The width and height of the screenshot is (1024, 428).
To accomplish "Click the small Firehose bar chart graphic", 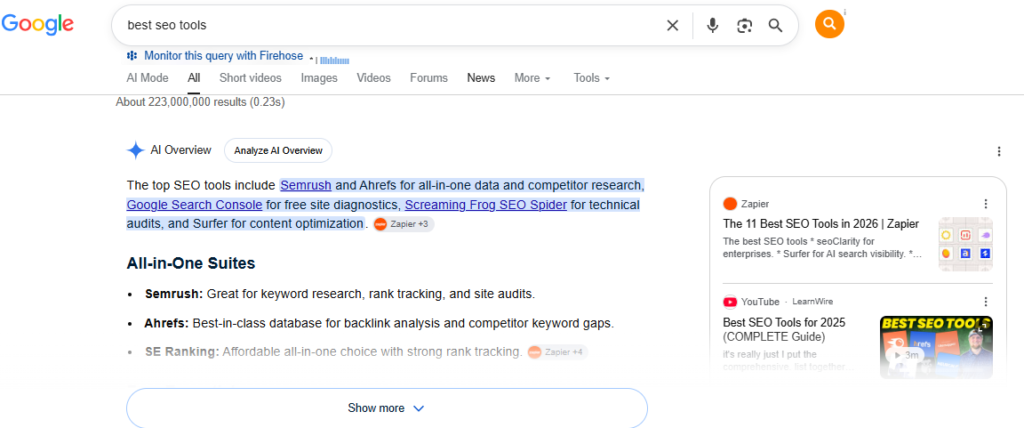I will click(334, 60).
